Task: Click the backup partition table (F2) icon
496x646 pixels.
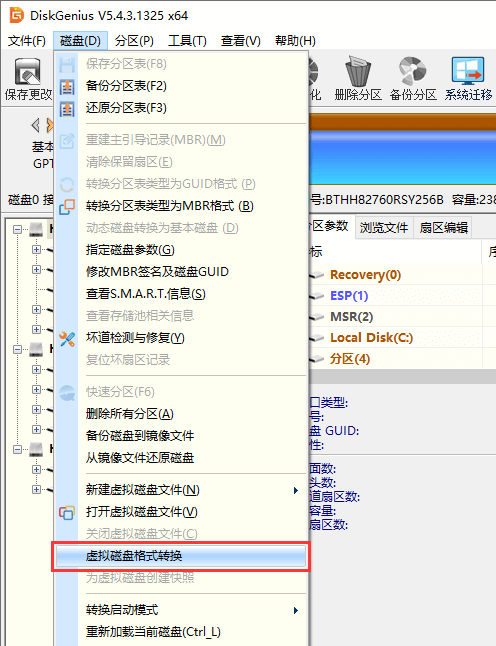Action: click(x=67, y=87)
